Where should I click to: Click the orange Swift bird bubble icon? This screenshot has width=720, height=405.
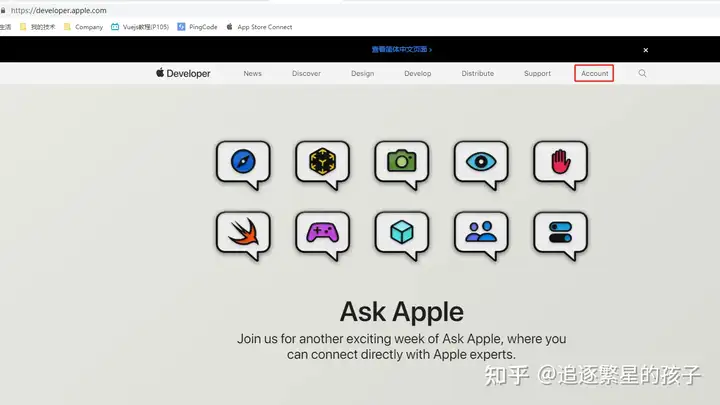243,235
